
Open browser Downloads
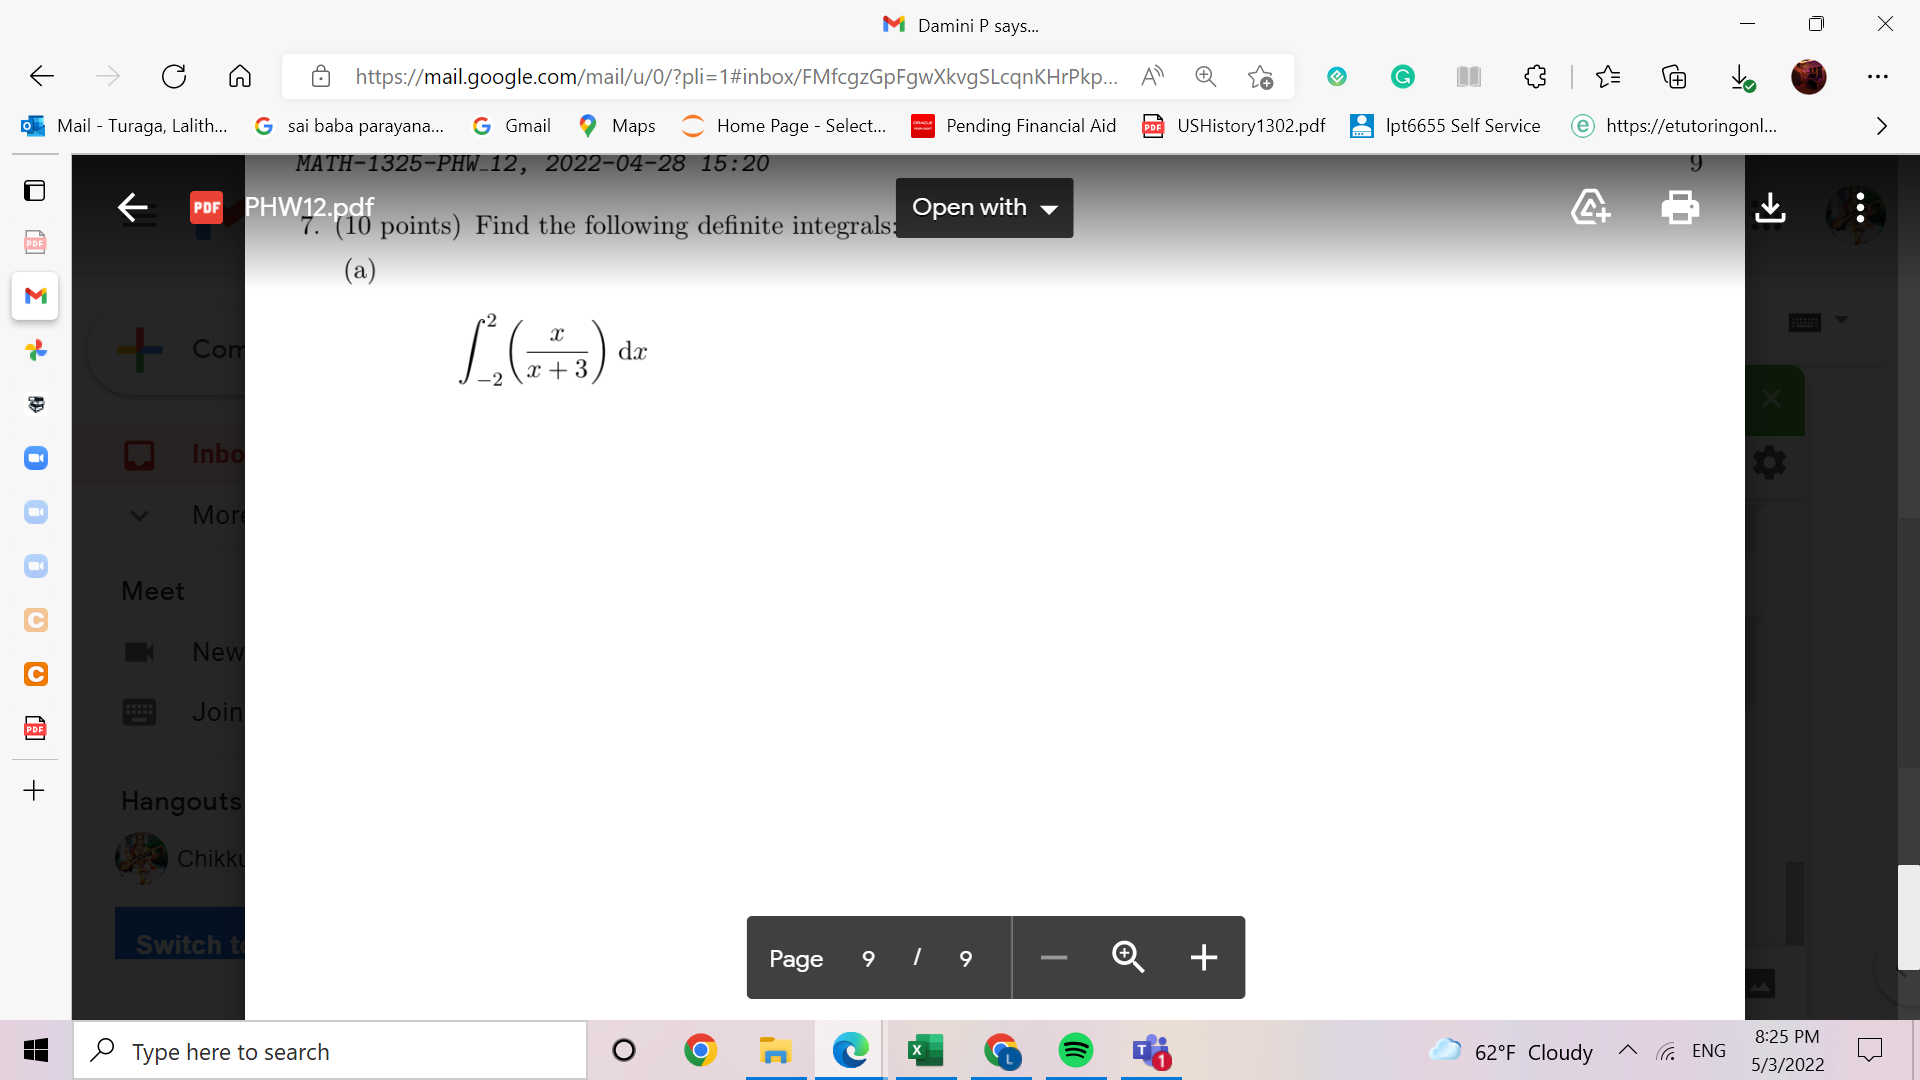(x=1743, y=76)
